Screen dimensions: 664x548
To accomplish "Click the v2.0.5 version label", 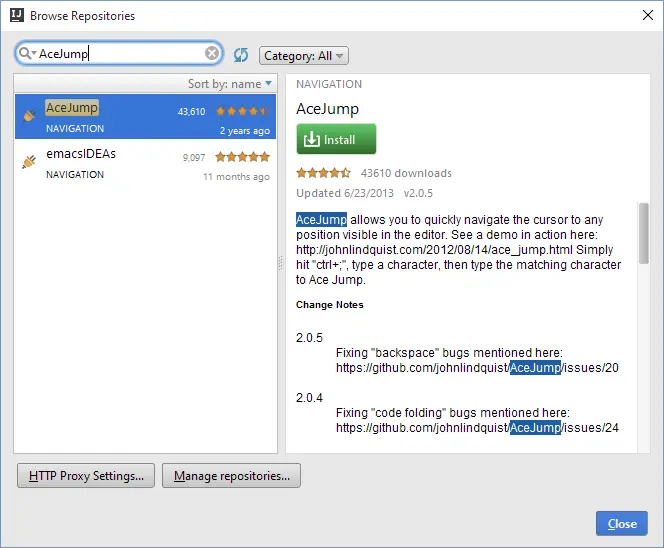I will (x=418, y=193).
